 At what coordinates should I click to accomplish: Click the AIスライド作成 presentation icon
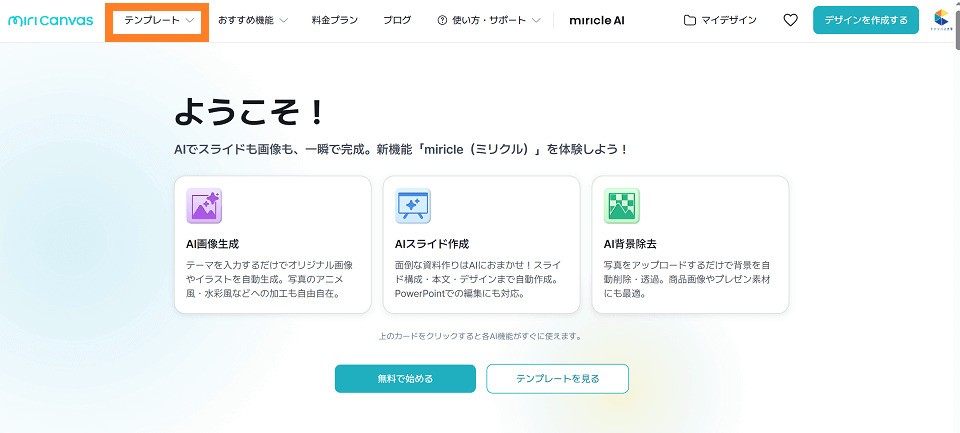413,206
